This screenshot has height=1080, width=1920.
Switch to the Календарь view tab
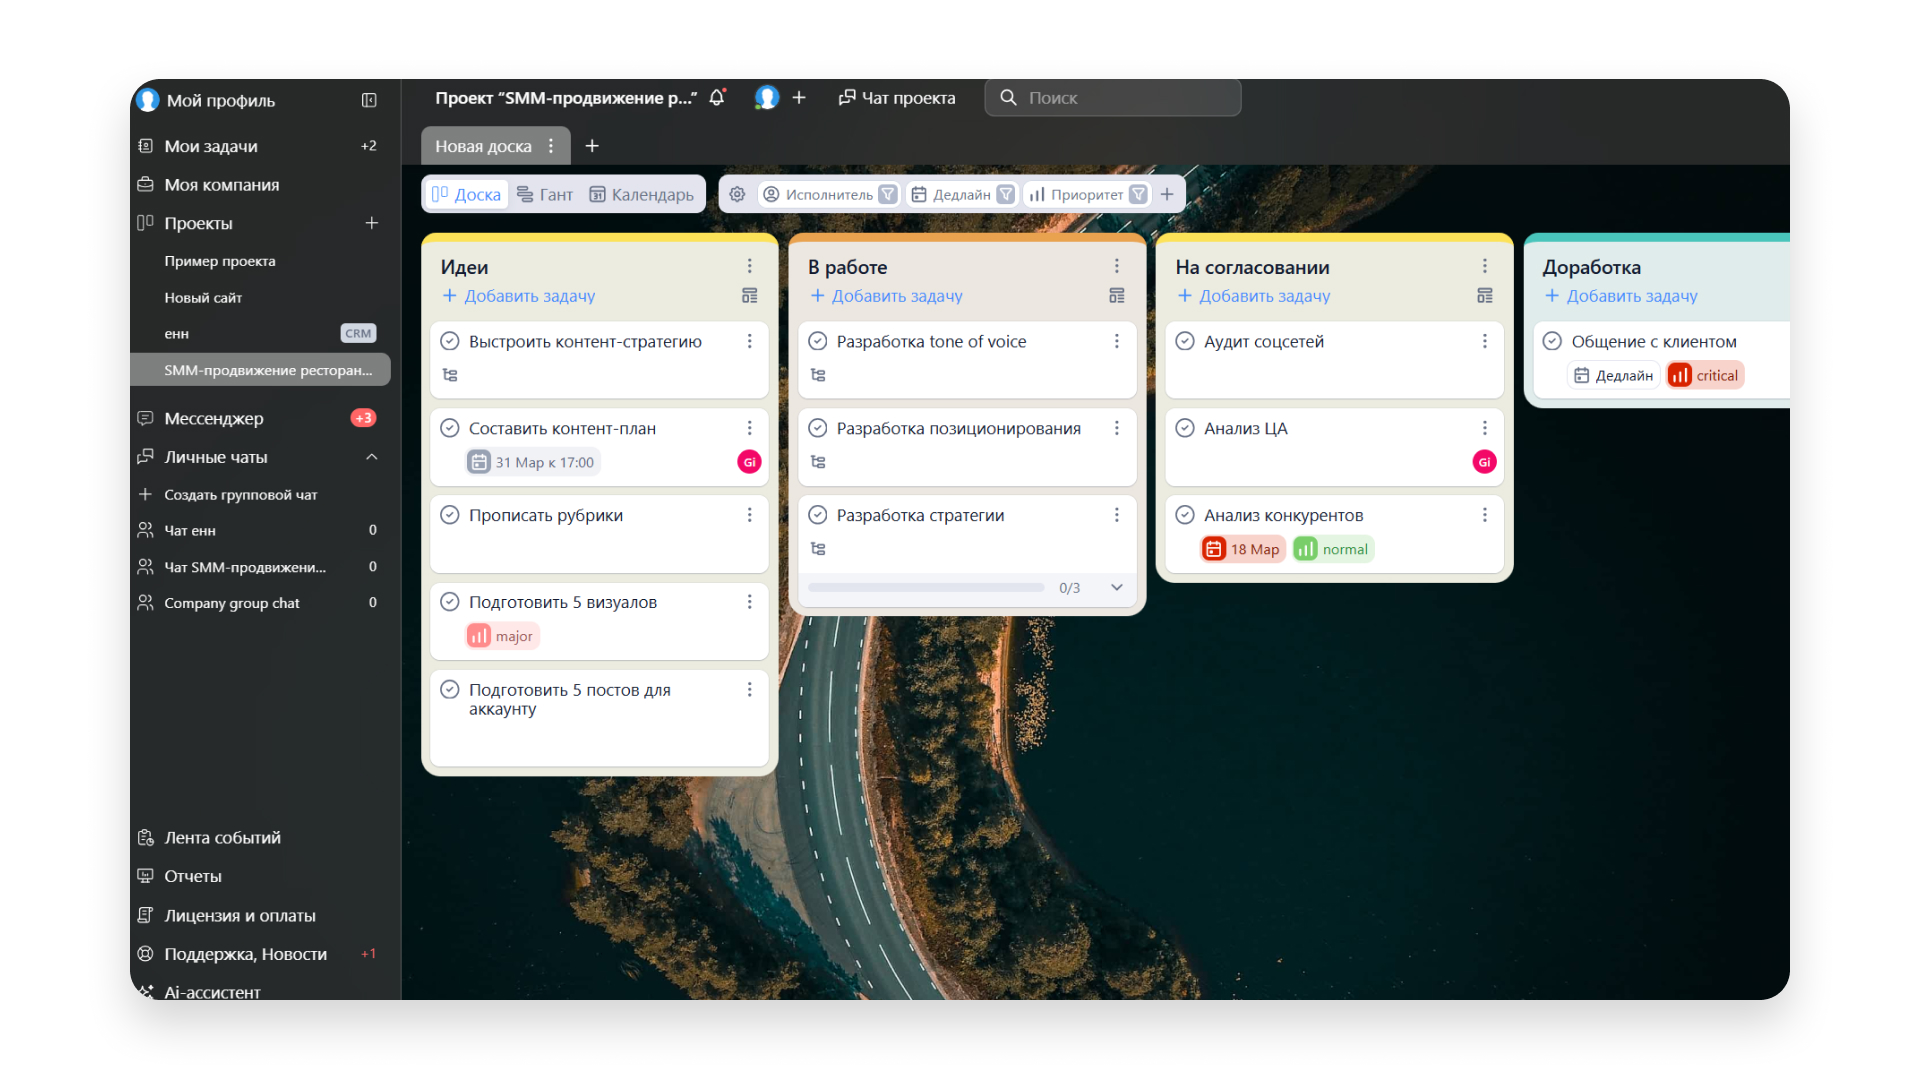[641, 194]
